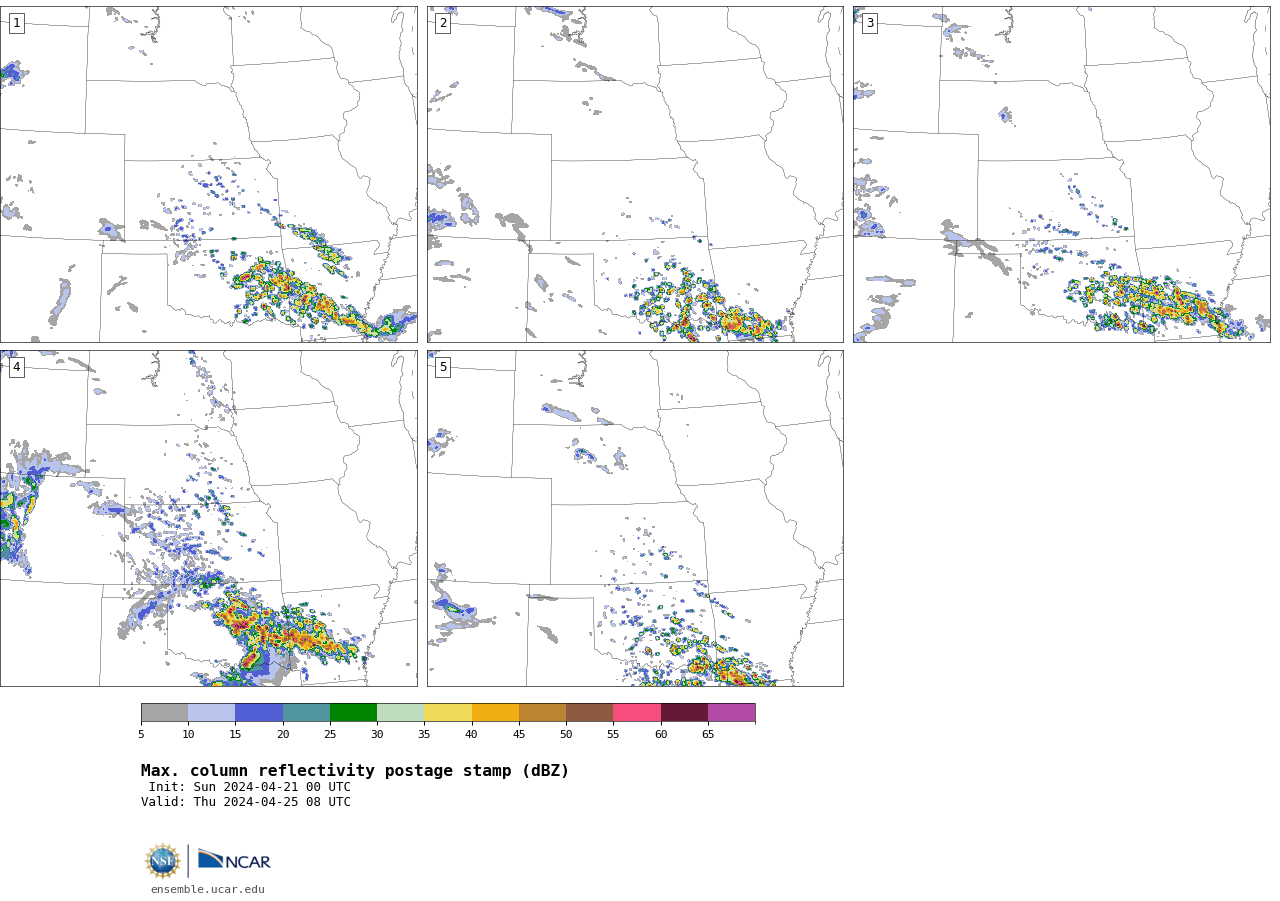The width and height of the screenshot is (1280, 901).
Task: Click the NCAR logo
Action: click(x=234, y=860)
